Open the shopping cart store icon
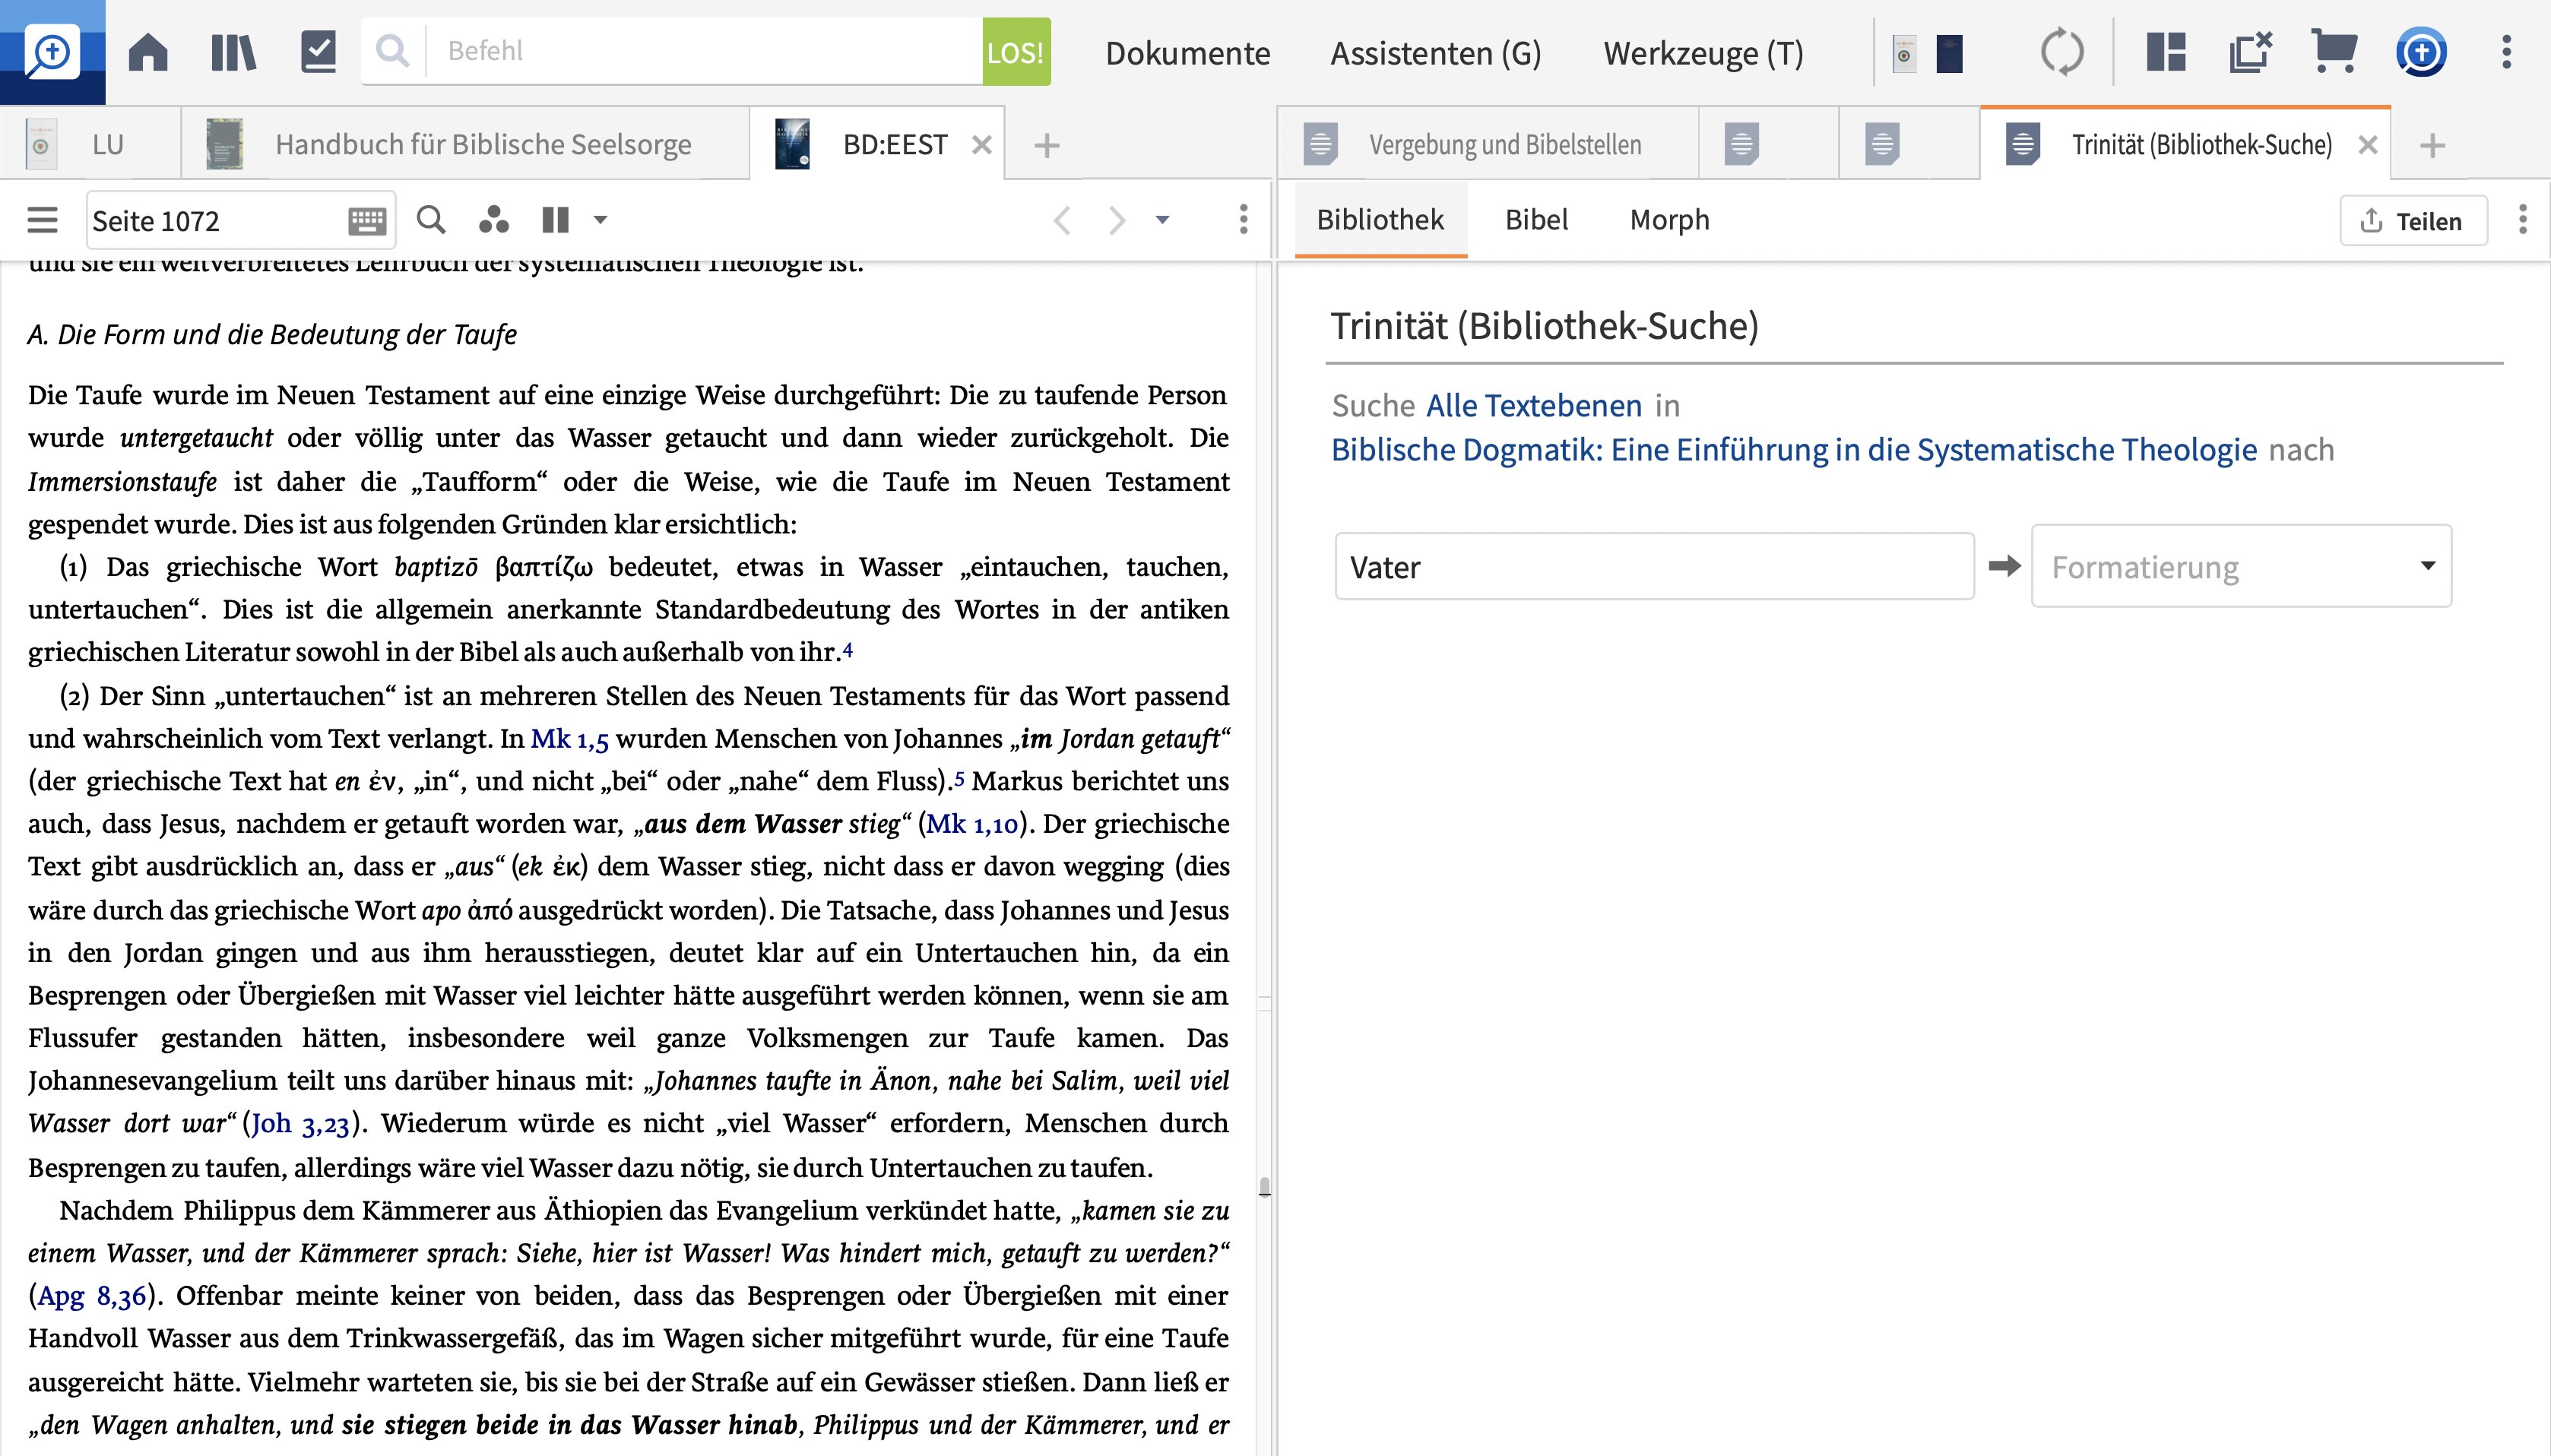Screen dimensions: 2551x1456 coord(2334,52)
